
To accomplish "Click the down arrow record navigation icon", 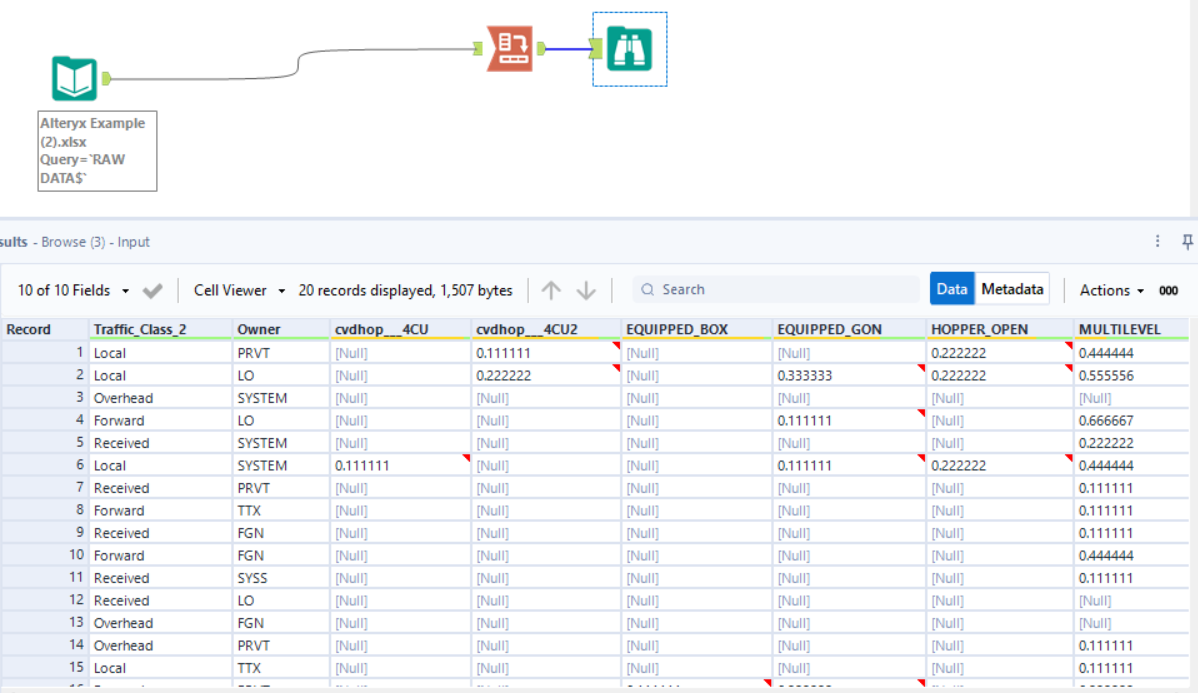I will click(586, 289).
